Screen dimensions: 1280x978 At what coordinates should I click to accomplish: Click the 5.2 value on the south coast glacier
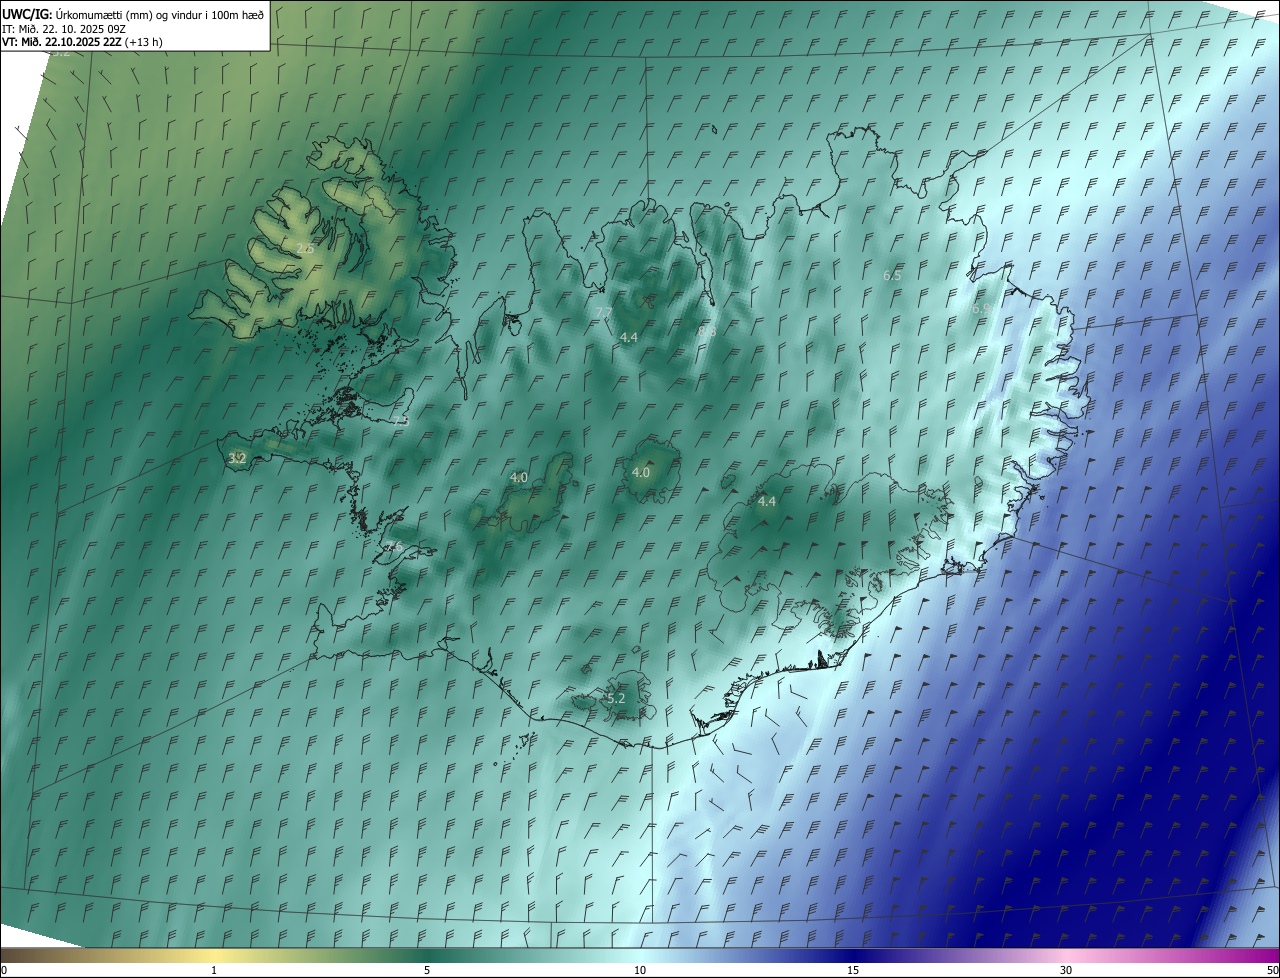(x=616, y=698)
